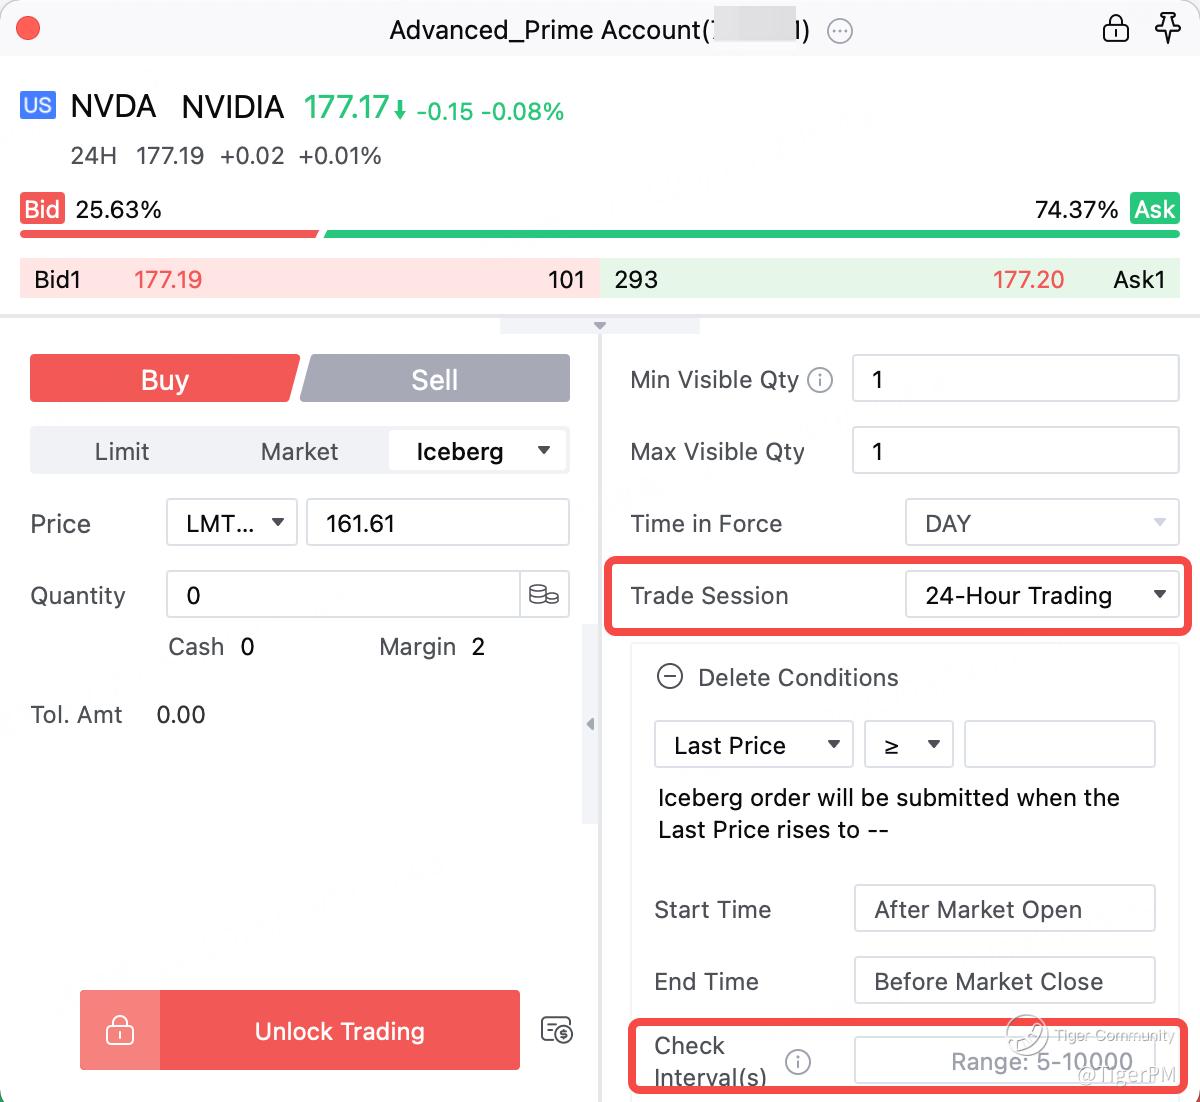
Task: Click the NVDA ticker symbol
Action: pyautogui.click(x=113, y=106)
